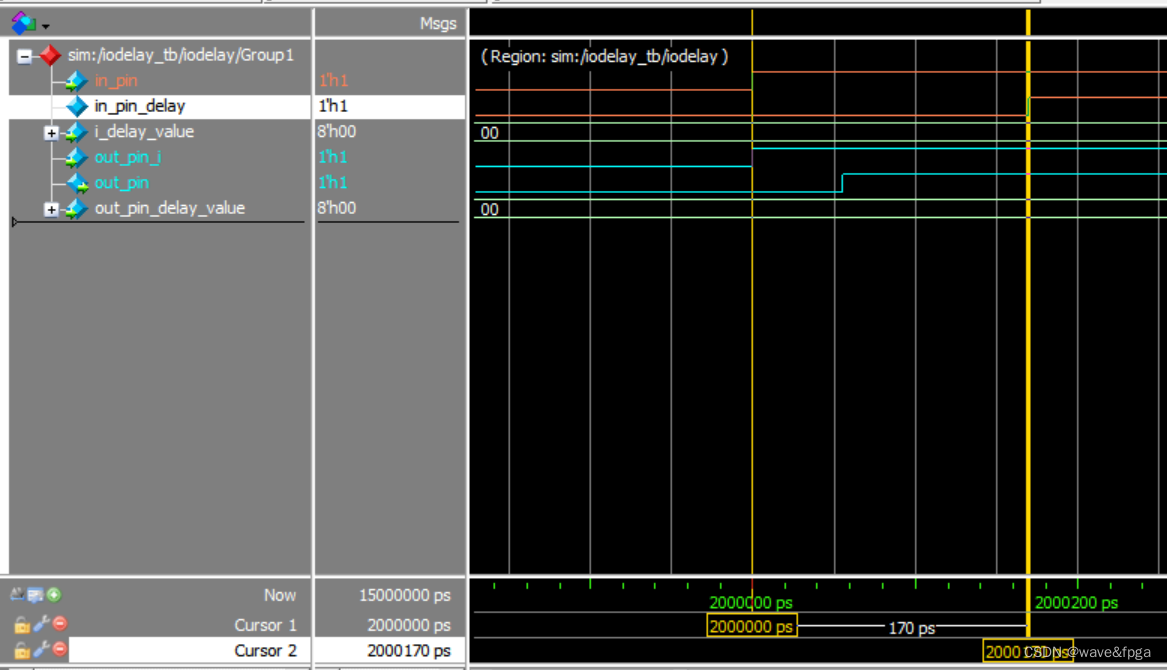Click the wave format icon at top-left
1167x670 pixels.
23,23
